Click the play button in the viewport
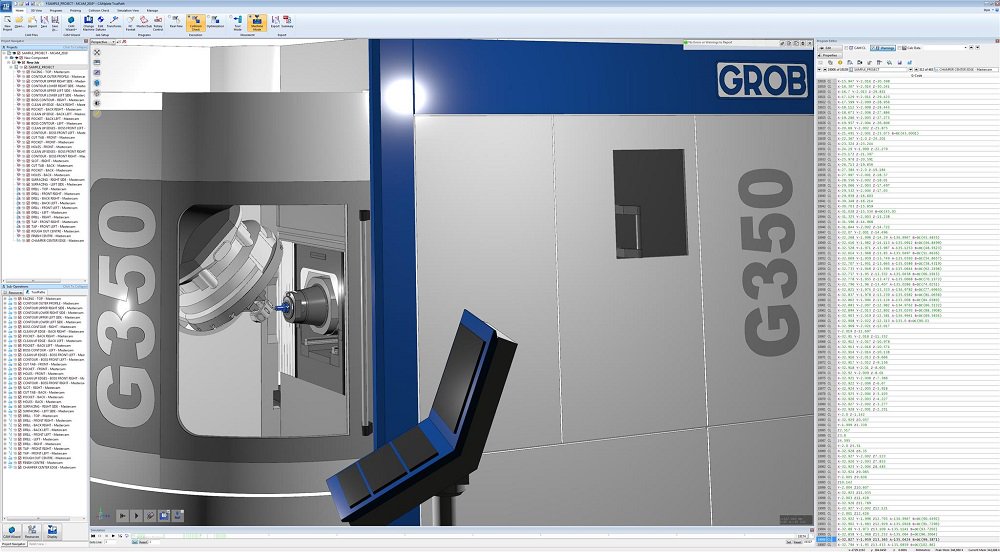1000x552 pixels. [136, 515]
